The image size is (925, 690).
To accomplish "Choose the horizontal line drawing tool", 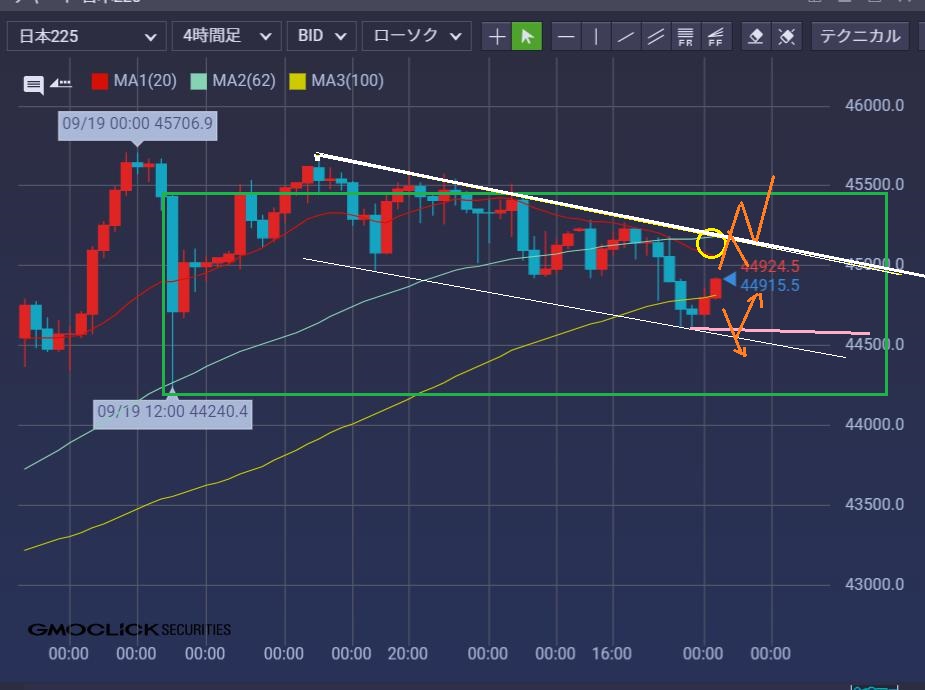I will pyautogui.click(x=566, y=37).
